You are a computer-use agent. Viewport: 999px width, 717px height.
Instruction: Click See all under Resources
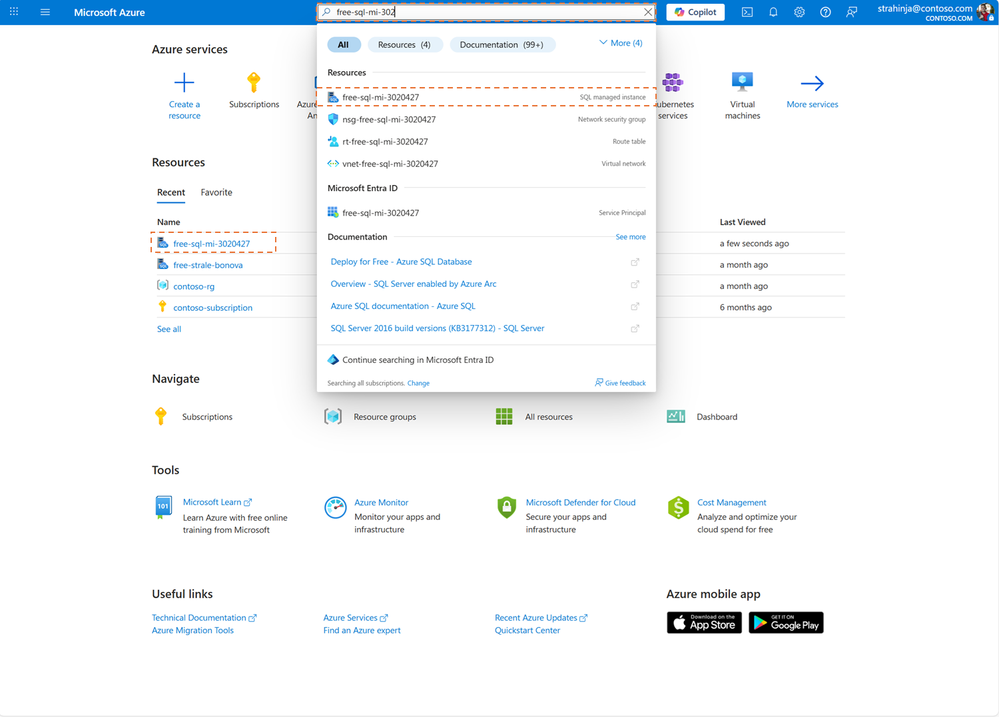click(x=169, y=330)
